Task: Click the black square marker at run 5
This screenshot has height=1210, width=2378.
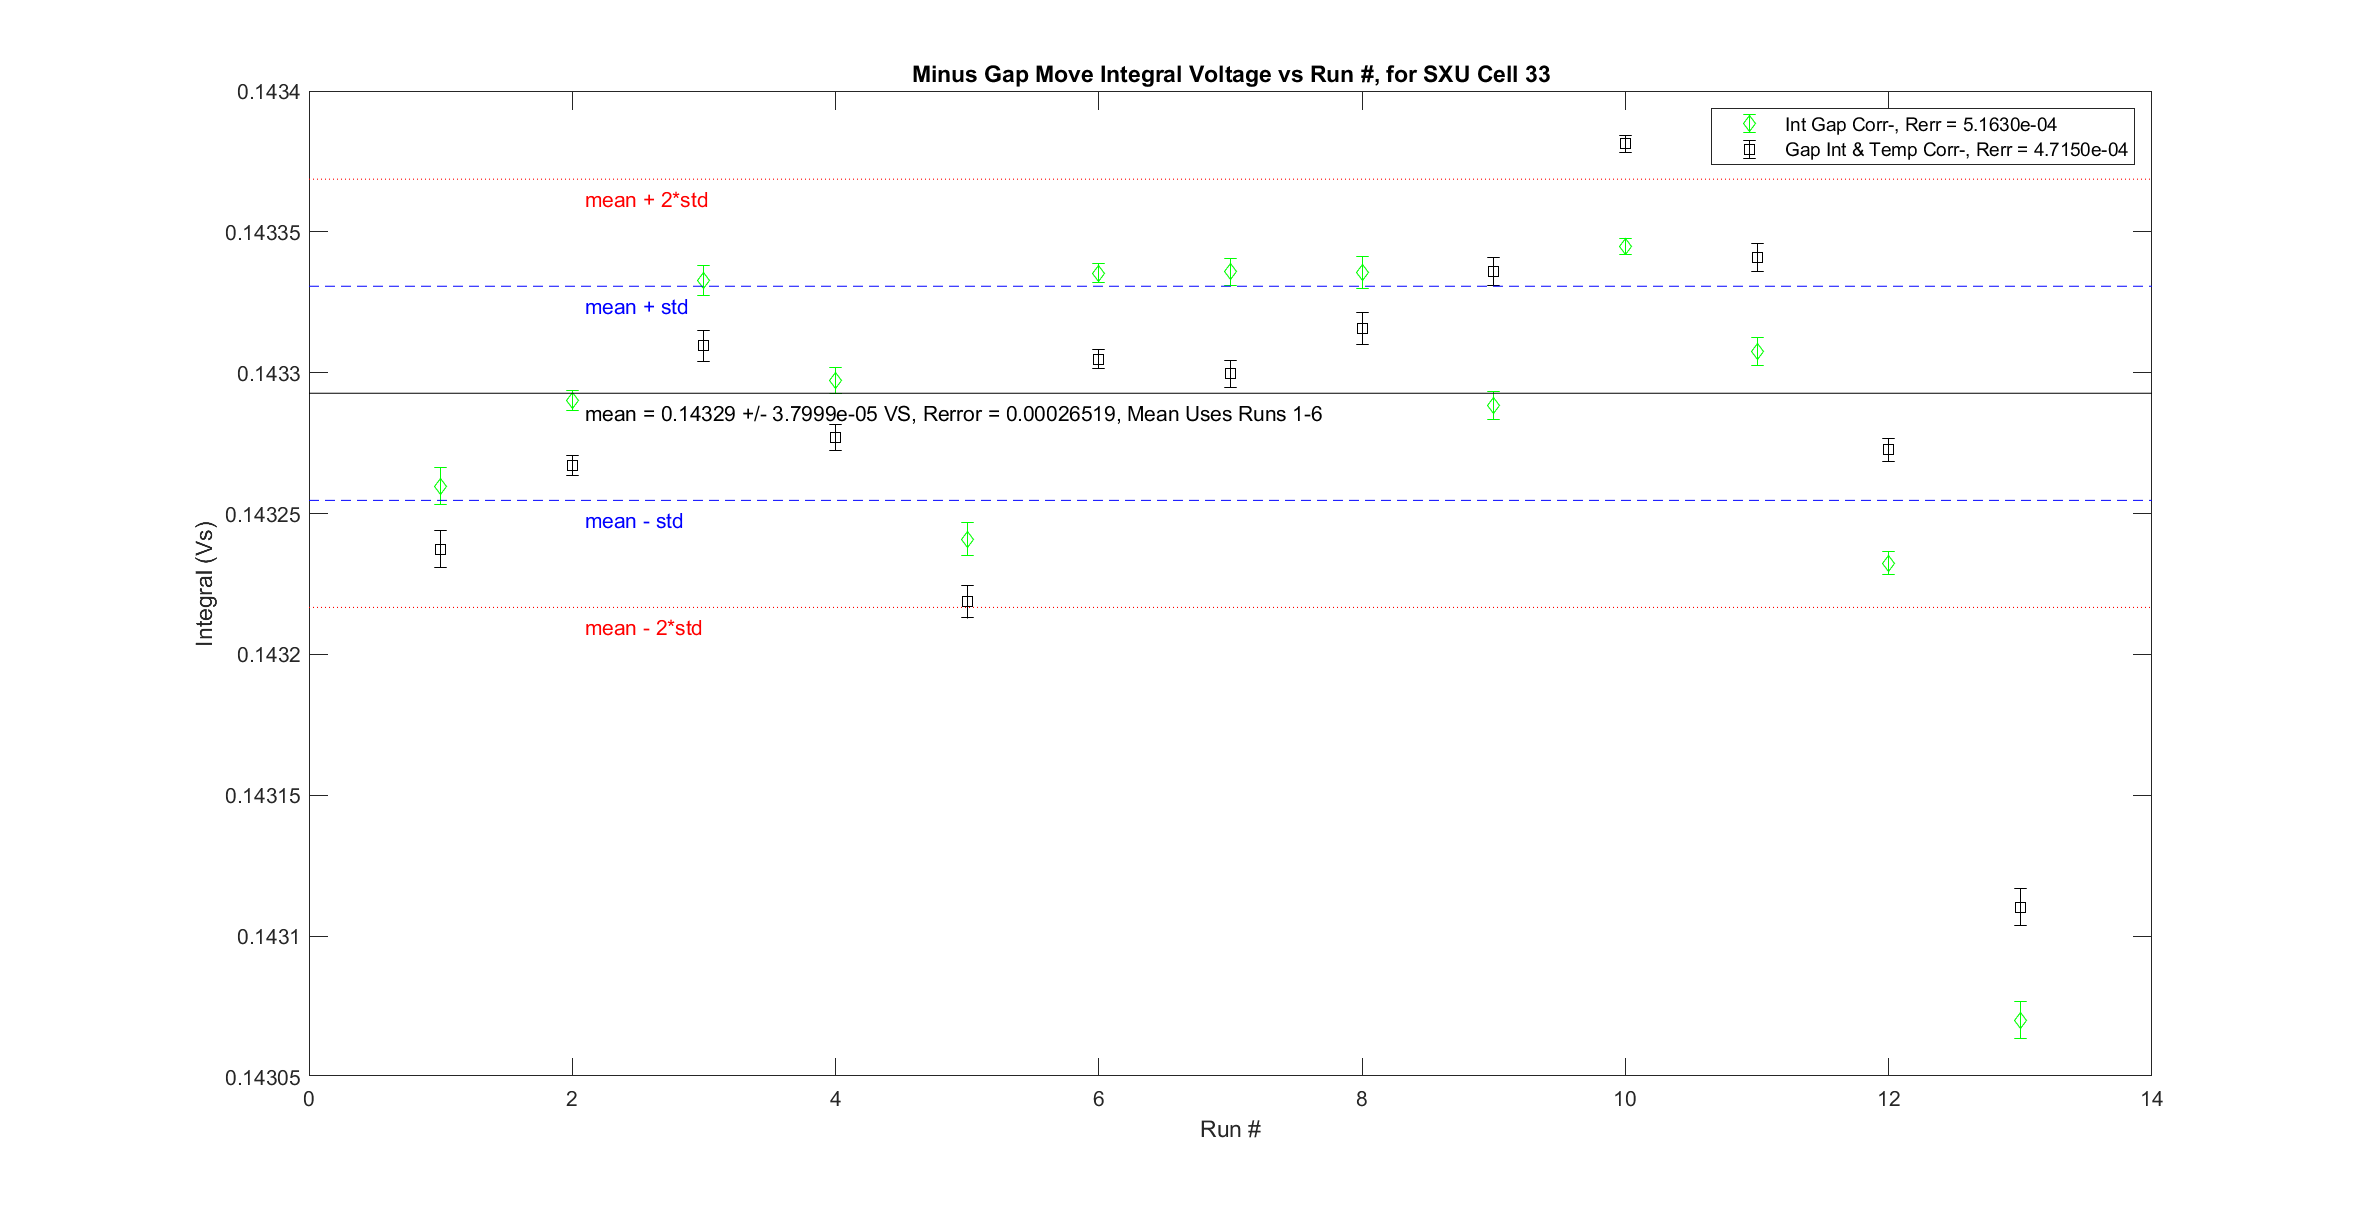Action: (x=967, y=601)
